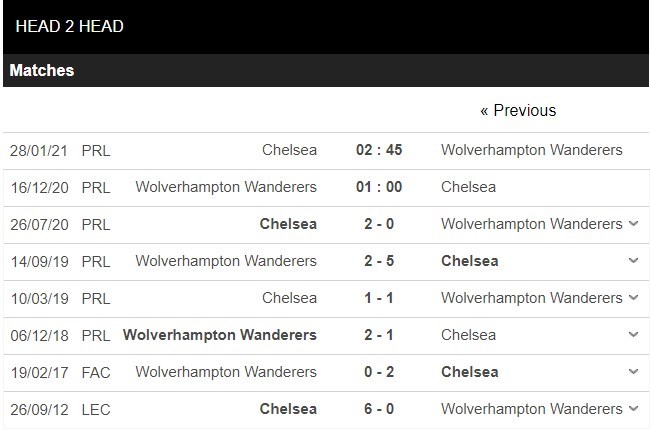Image resolution: width=650 pixels, height=431 pixels.
Task: Expand the 19/02/17 FAC match chevron
Action: 632,372
